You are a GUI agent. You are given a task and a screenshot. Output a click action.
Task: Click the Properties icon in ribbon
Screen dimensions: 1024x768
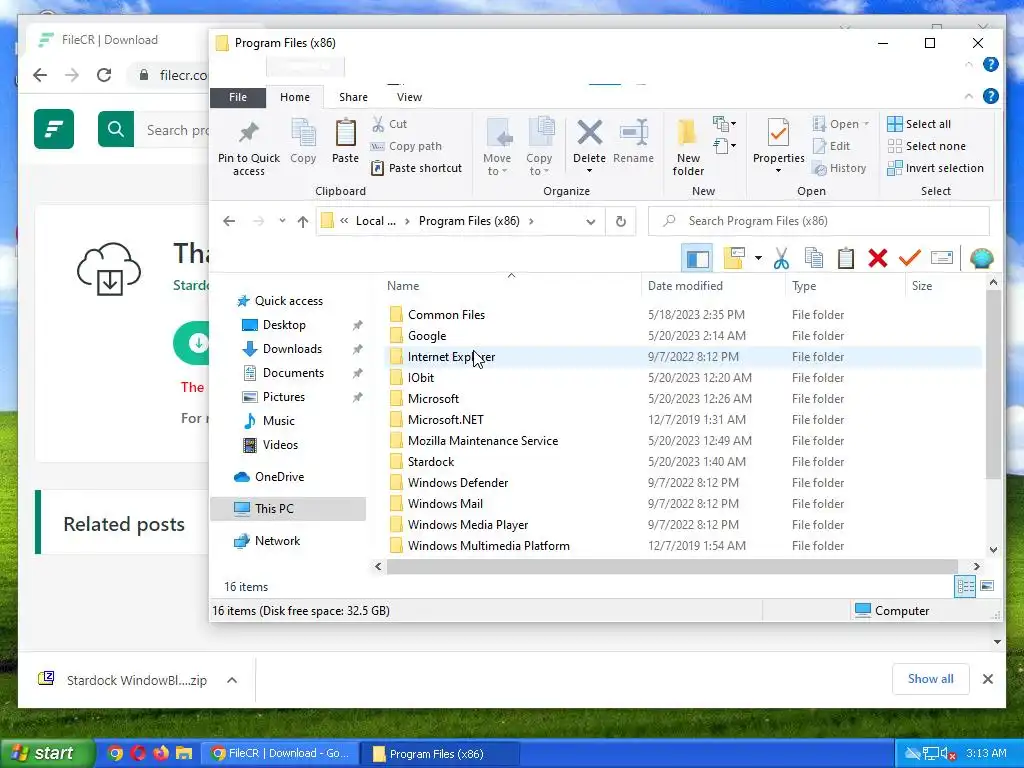pos(778,133)
